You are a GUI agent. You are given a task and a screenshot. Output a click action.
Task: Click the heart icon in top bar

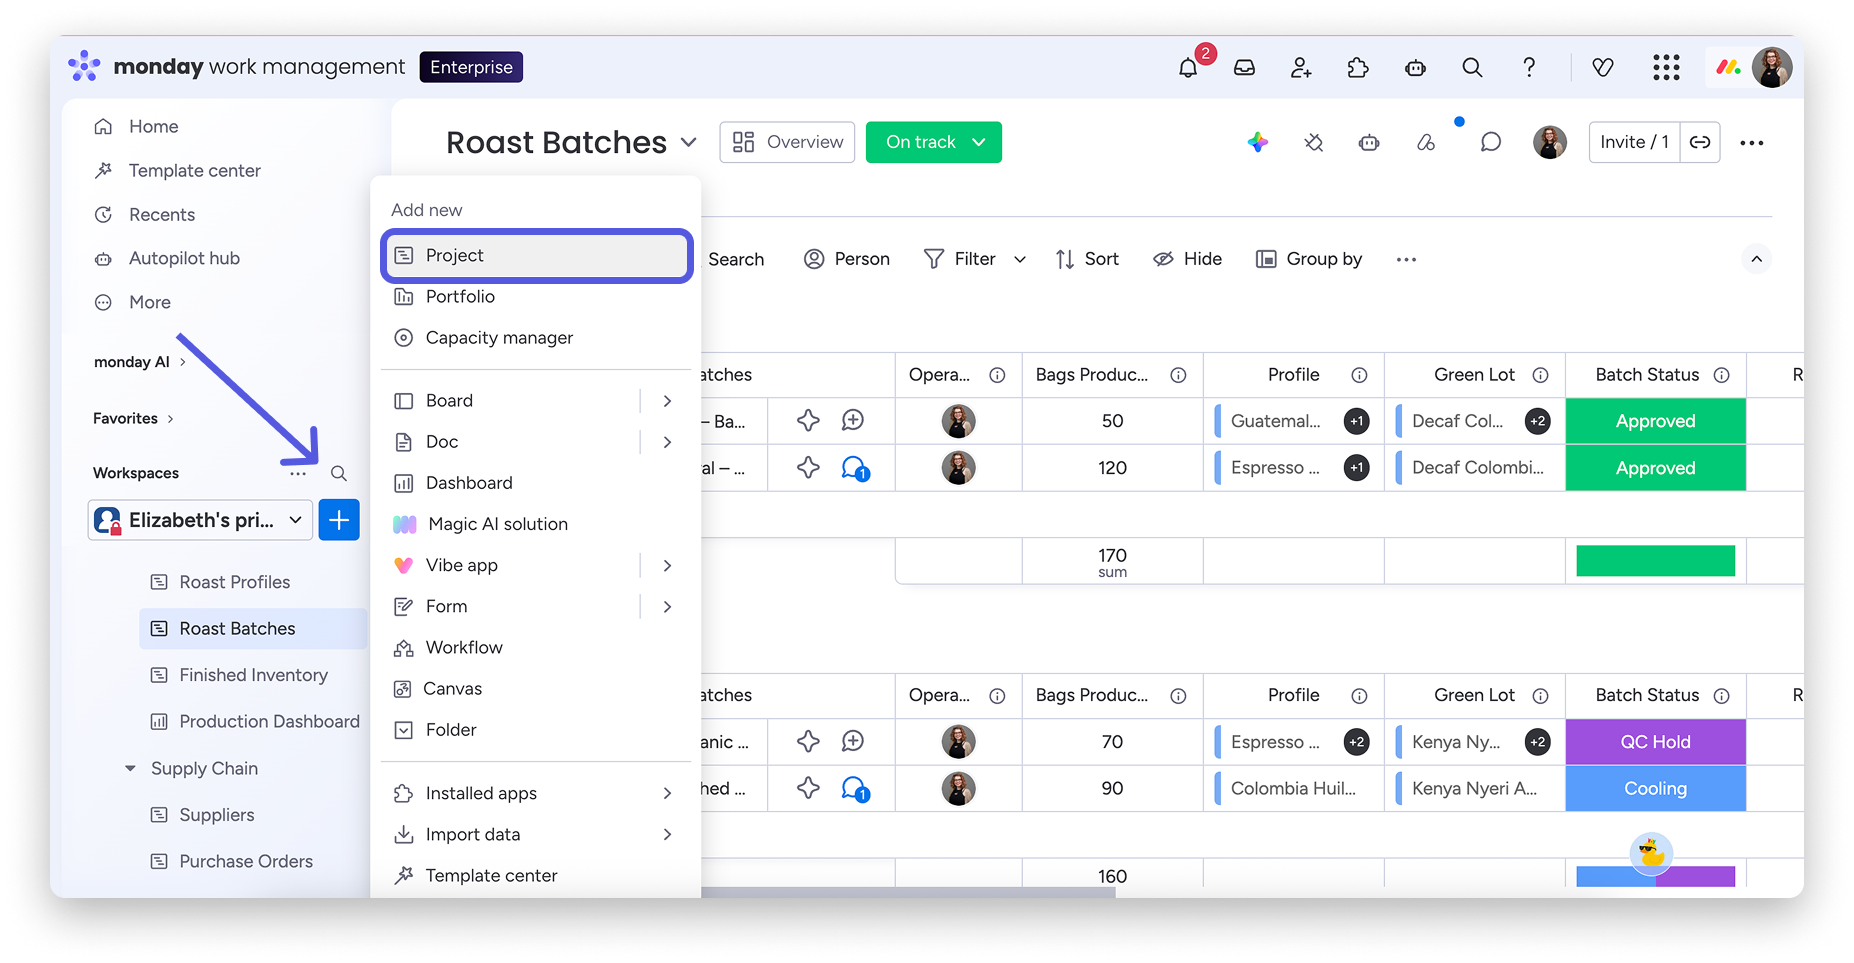click(x=1603, y=67)
